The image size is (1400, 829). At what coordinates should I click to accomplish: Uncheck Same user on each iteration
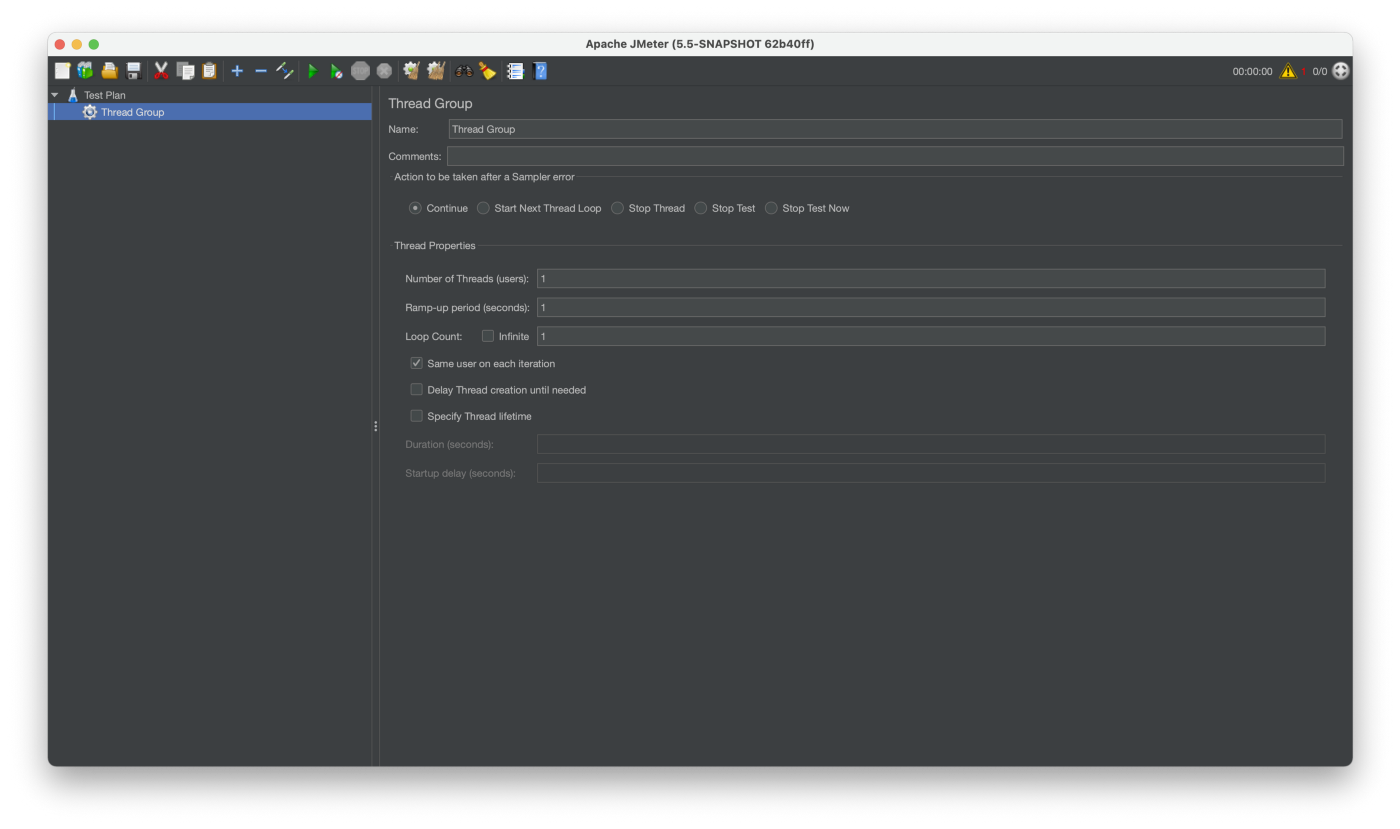(417, 363)
